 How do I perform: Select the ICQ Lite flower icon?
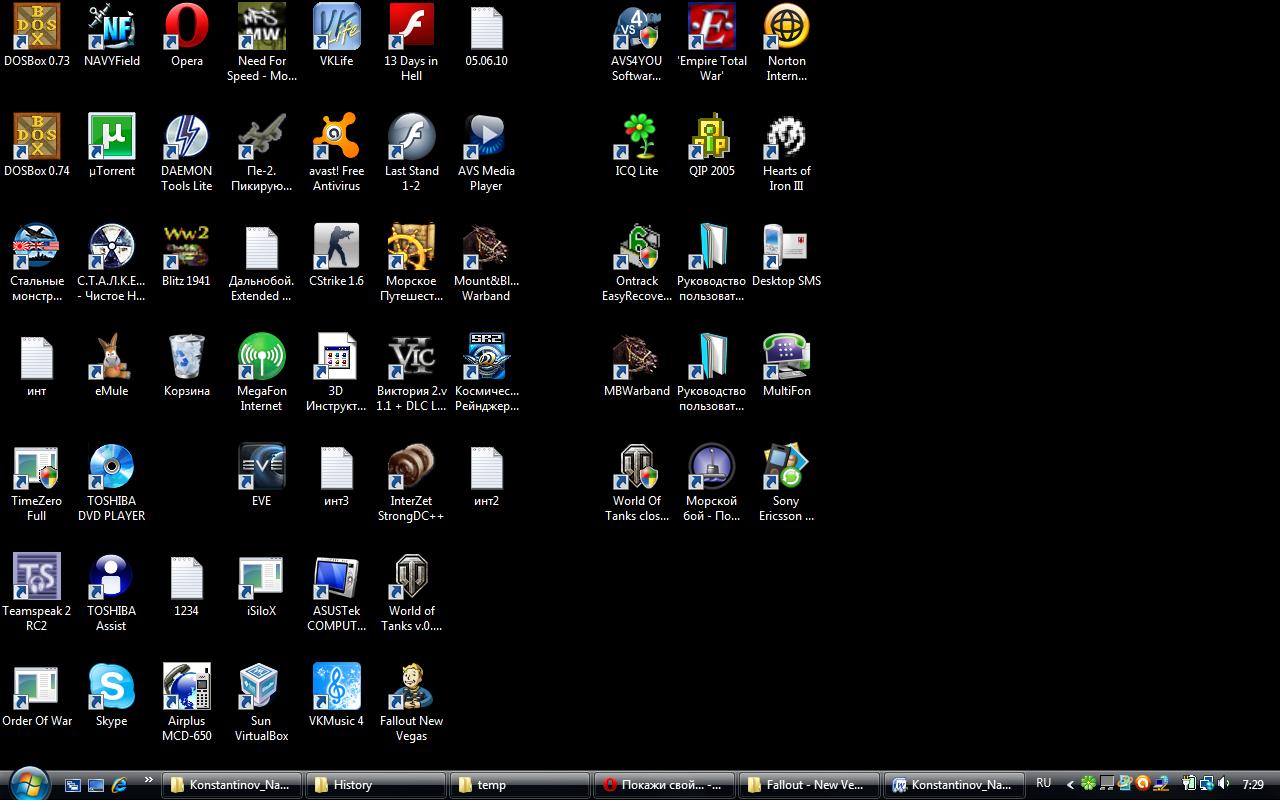(x=637, y=137)
